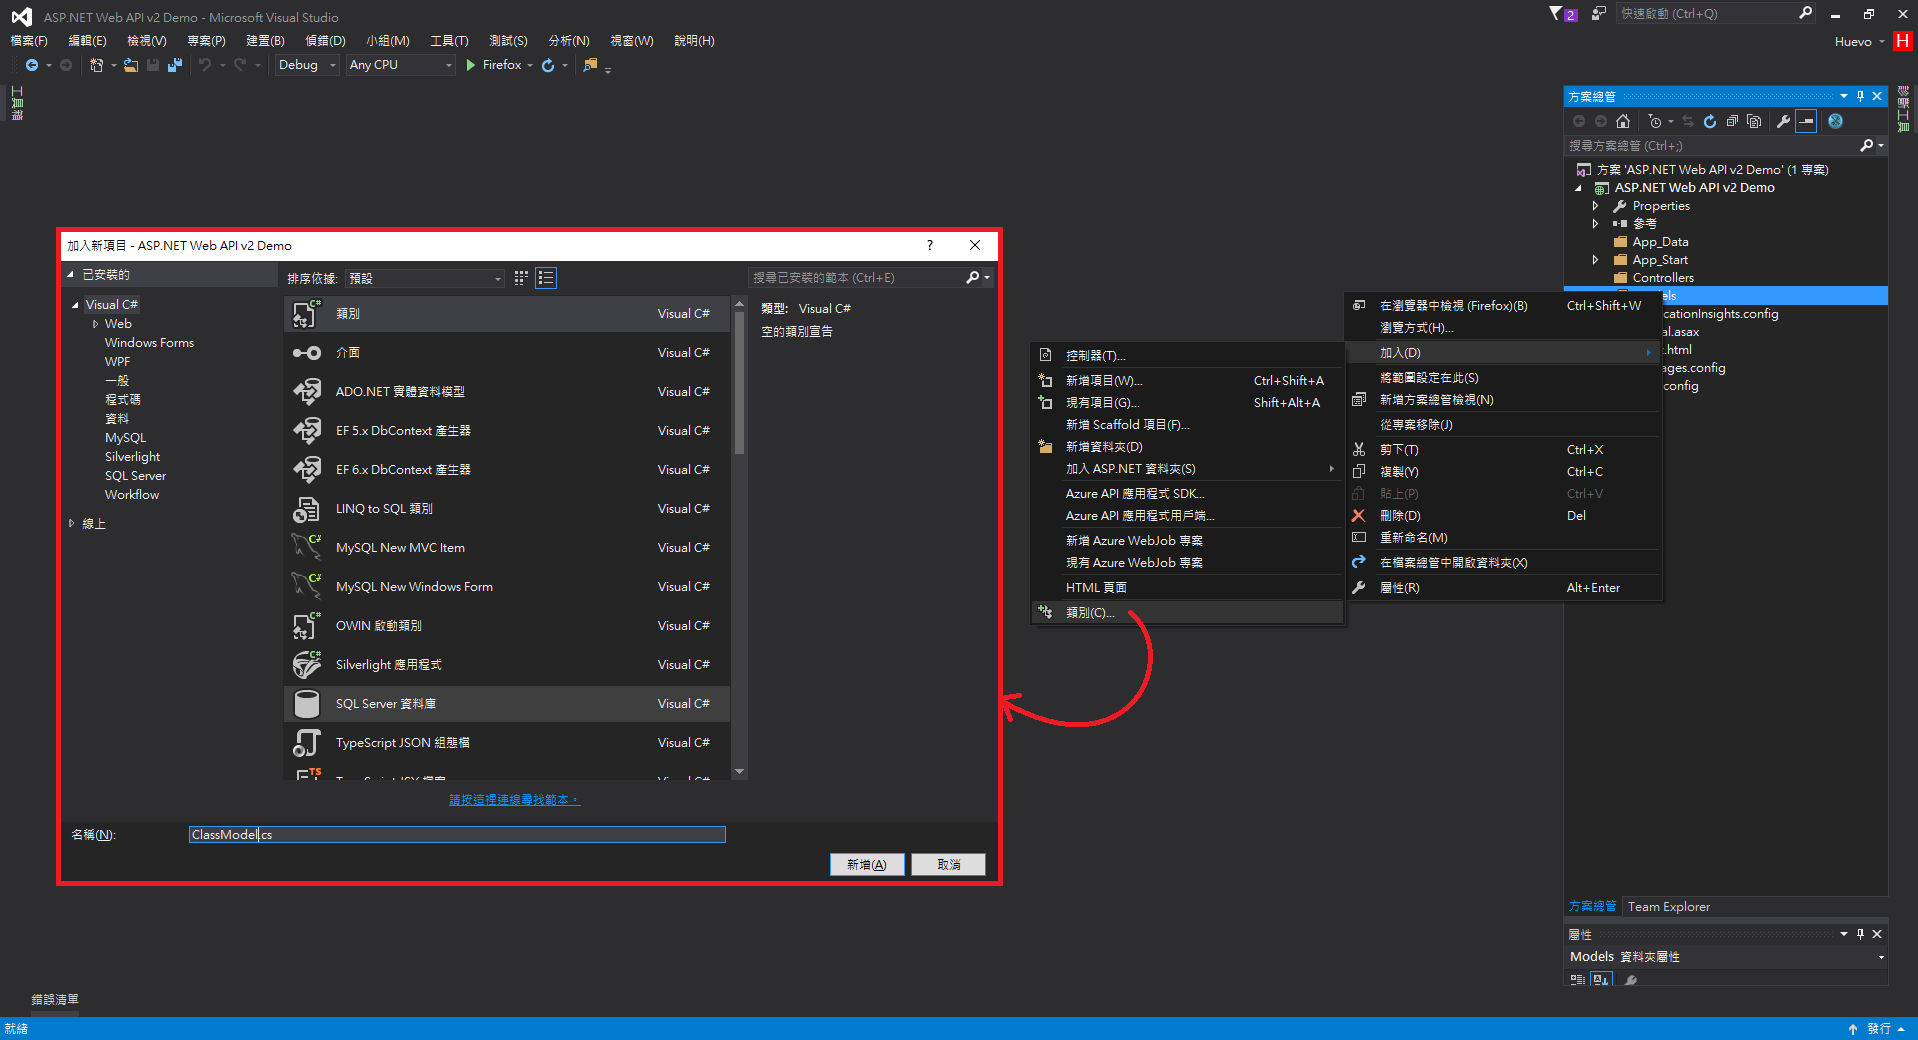Select the 類別 (Class) template item
The width and height of the screenshot is (1918, 1040).
click(x=507, y=313)
